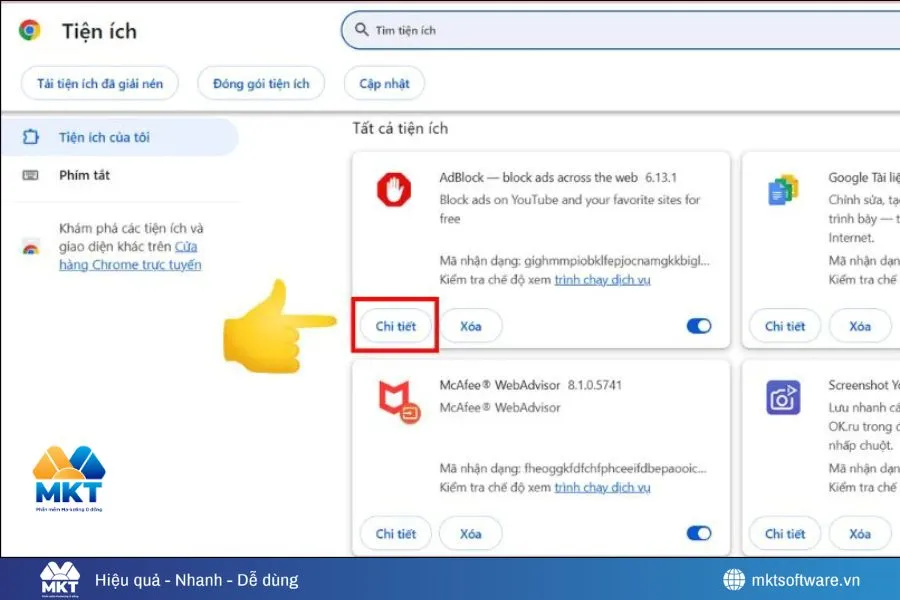Click the Tiện ích của tôi sidebar icon
900x600 pixels.
(x=31, y=136)
